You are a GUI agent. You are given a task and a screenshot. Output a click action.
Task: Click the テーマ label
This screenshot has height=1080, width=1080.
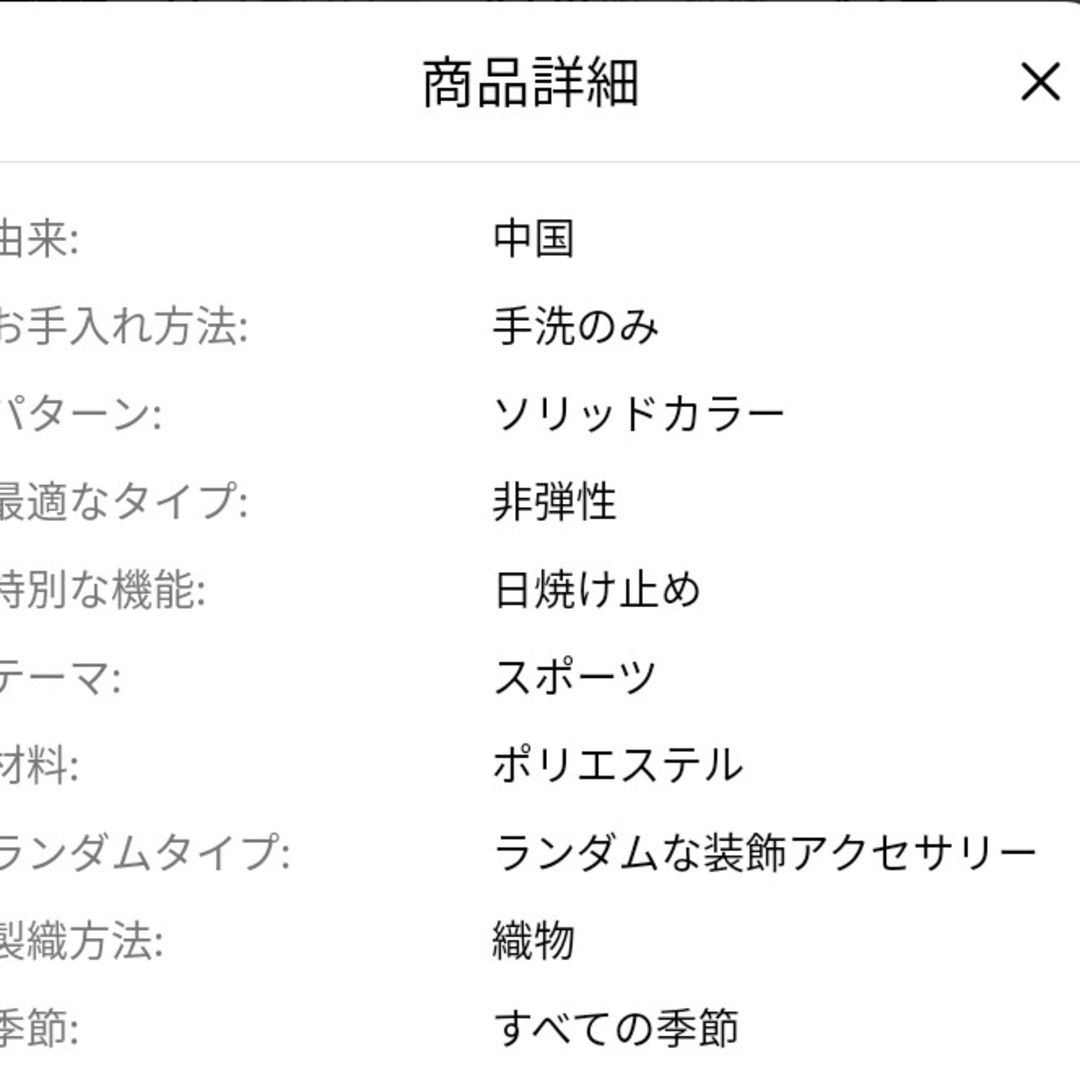(59, 678)
